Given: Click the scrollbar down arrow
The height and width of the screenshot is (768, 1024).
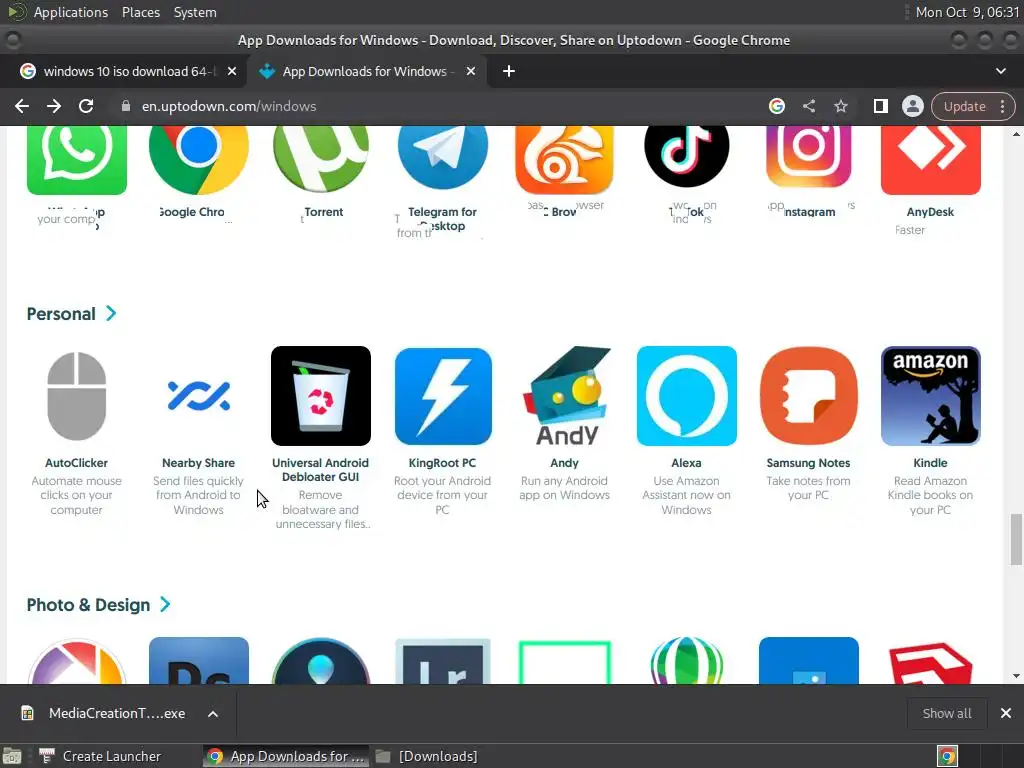Looking at the screenshot, I should coord(1016,676).
